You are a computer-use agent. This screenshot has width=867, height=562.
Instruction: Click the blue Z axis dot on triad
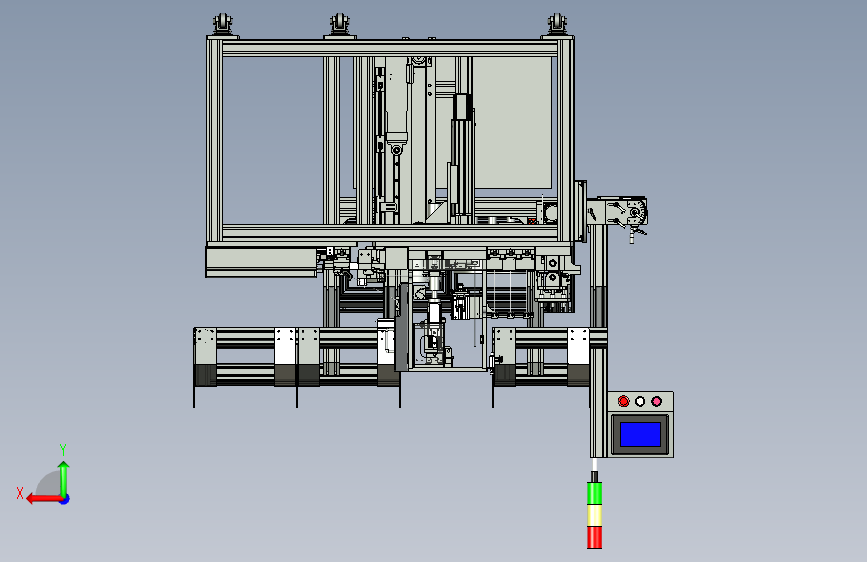[x=65, y=499]
